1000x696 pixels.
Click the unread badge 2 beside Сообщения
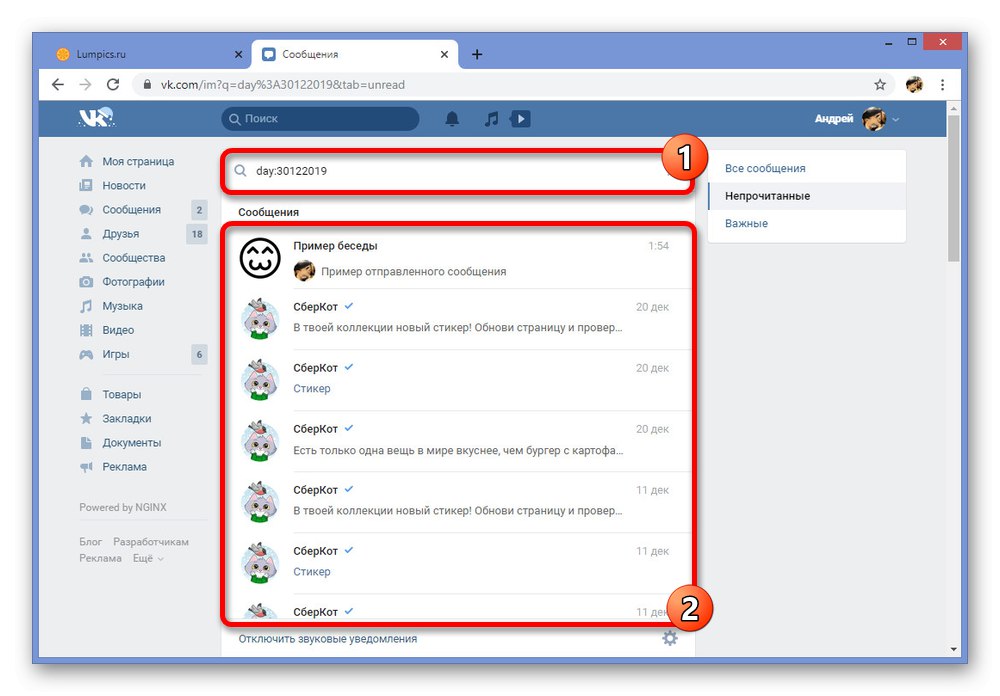click(x=199, y=210)
